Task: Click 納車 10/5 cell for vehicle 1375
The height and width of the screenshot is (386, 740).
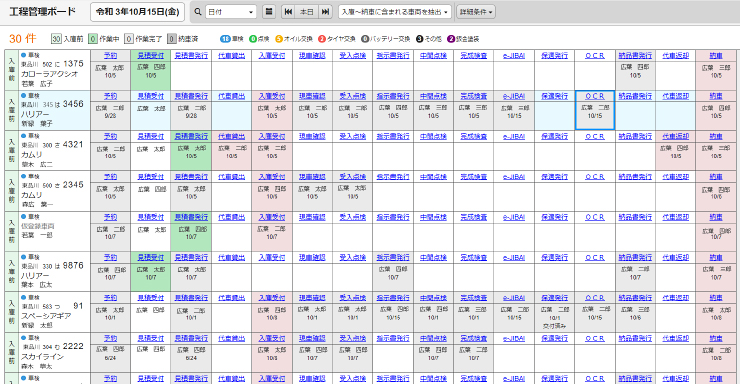Action: [x=716, y=75]
